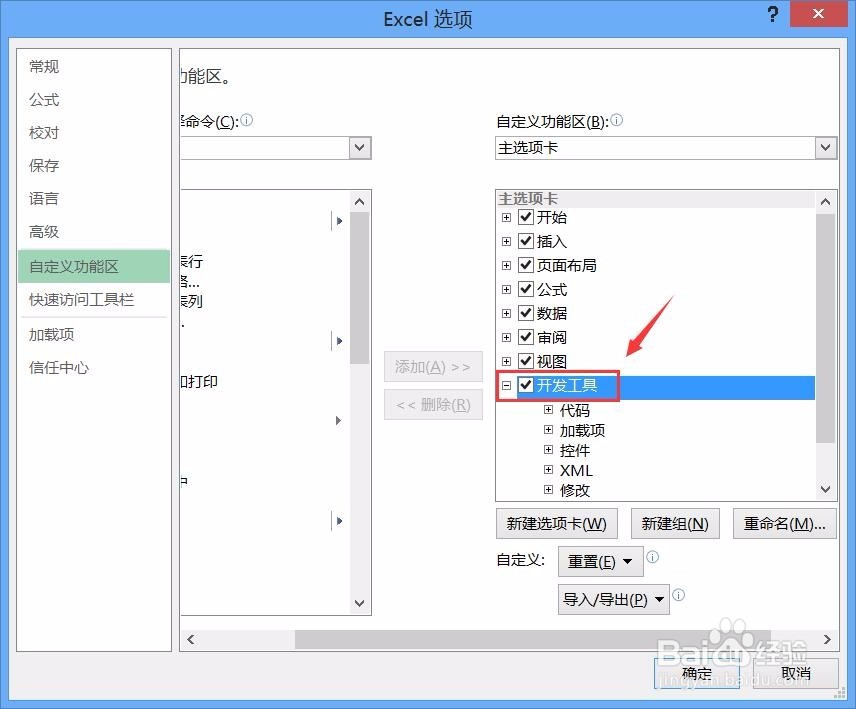Screen dimensions: 856x709
Task: Expand the 公式 tree node
Action: point(507,289)
